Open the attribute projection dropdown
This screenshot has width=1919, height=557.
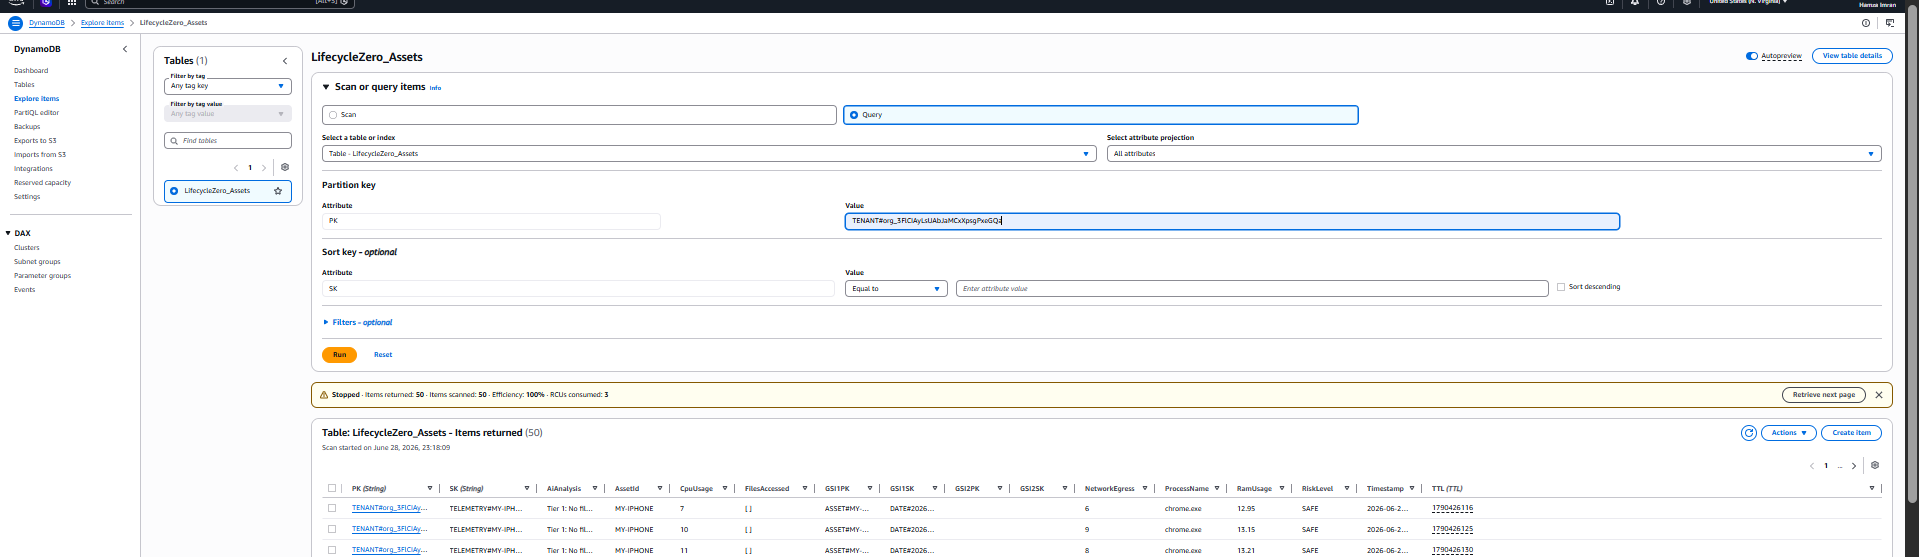1494,154
